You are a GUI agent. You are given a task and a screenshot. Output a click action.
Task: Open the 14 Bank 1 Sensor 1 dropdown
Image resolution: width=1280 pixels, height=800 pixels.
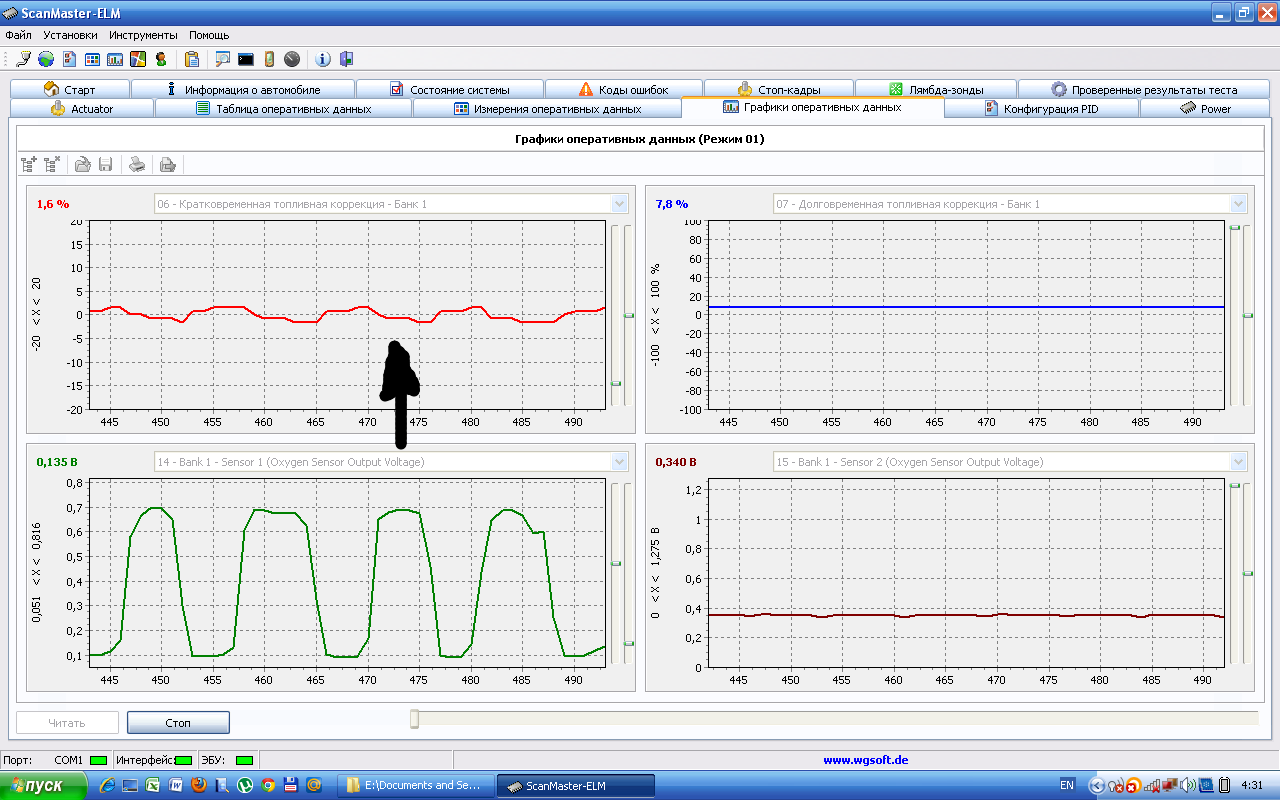[619, 462]
